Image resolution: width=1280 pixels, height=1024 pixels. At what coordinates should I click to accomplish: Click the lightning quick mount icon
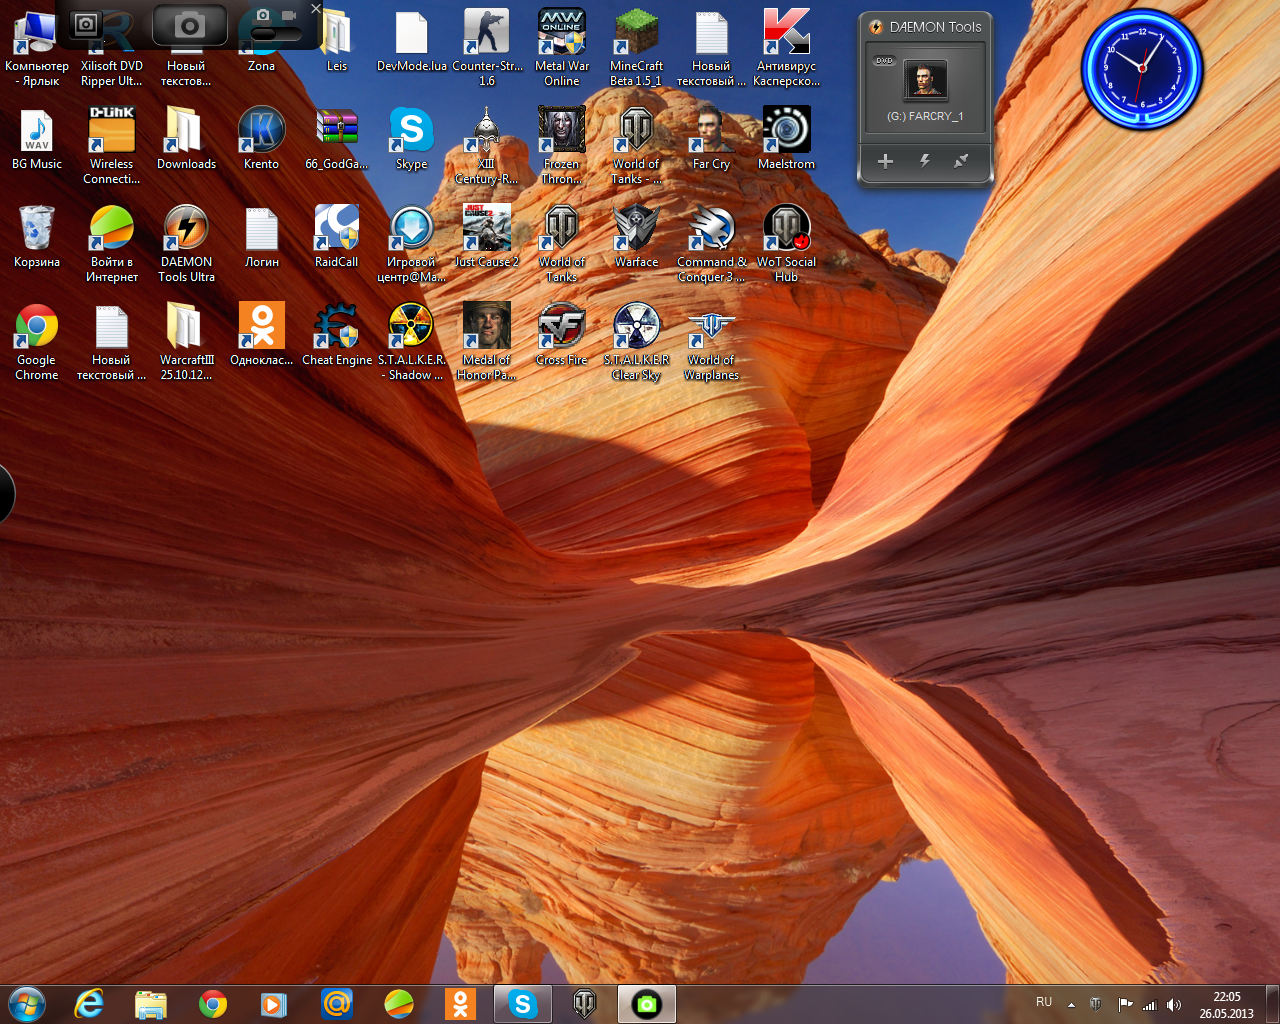[924, 161]
